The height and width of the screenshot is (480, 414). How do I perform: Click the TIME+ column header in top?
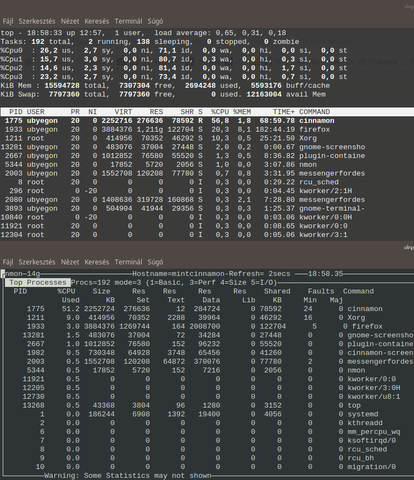click(x=284, y=112)
